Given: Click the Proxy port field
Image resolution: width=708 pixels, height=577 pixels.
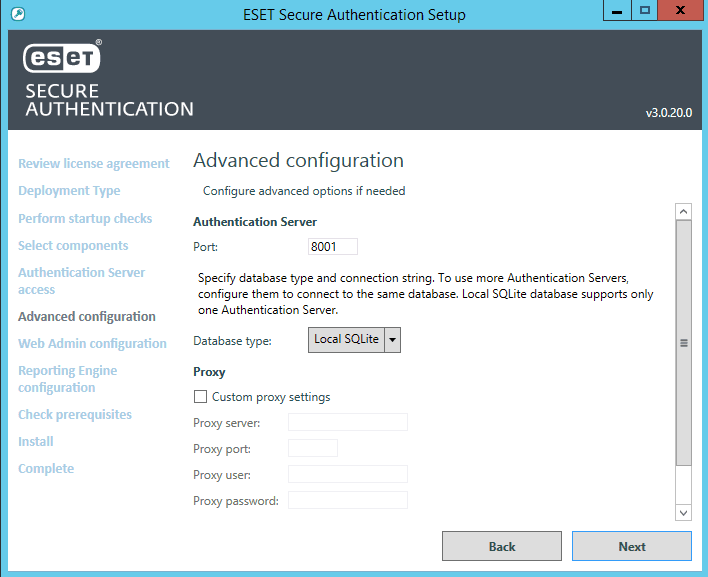Looking at the screenshot, I should (x=313, y=449).
